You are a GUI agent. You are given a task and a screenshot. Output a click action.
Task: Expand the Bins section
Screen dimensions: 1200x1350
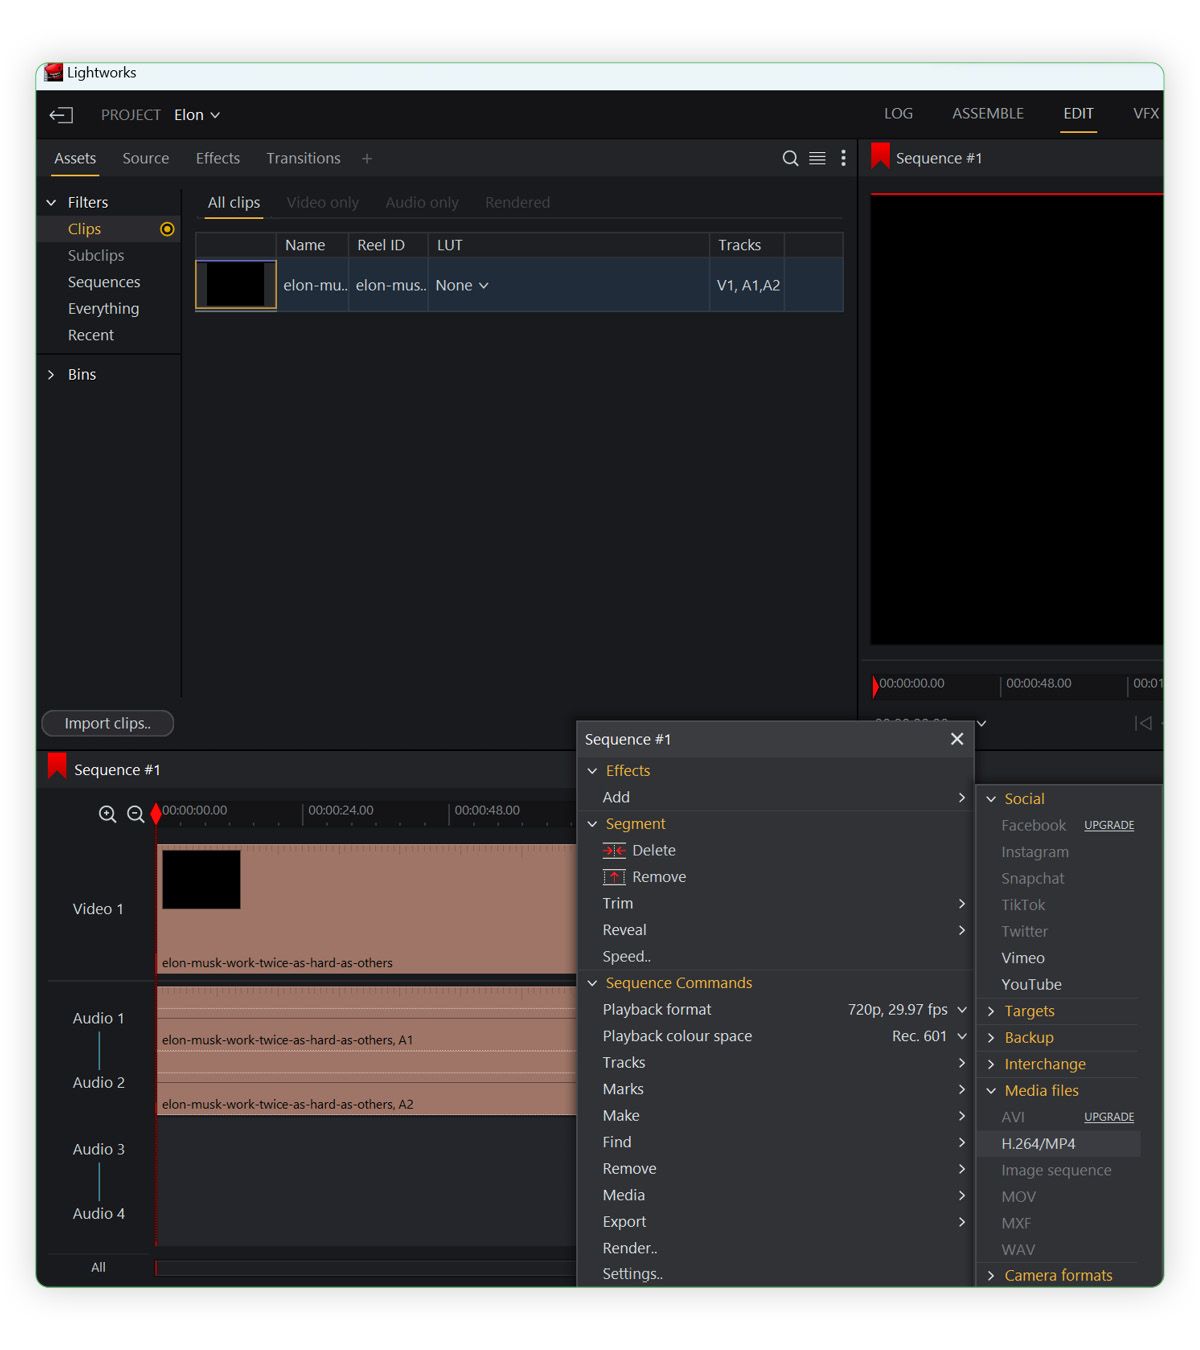pos(51,374)
